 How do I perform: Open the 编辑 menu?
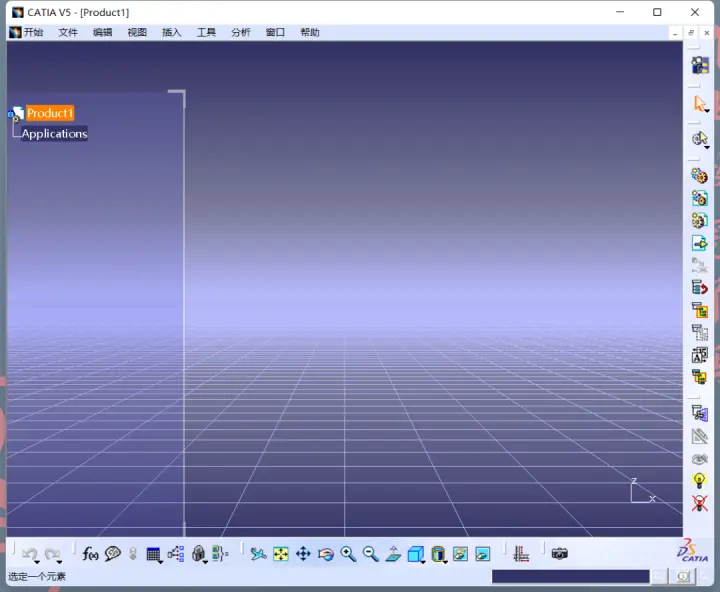point(102,32)
